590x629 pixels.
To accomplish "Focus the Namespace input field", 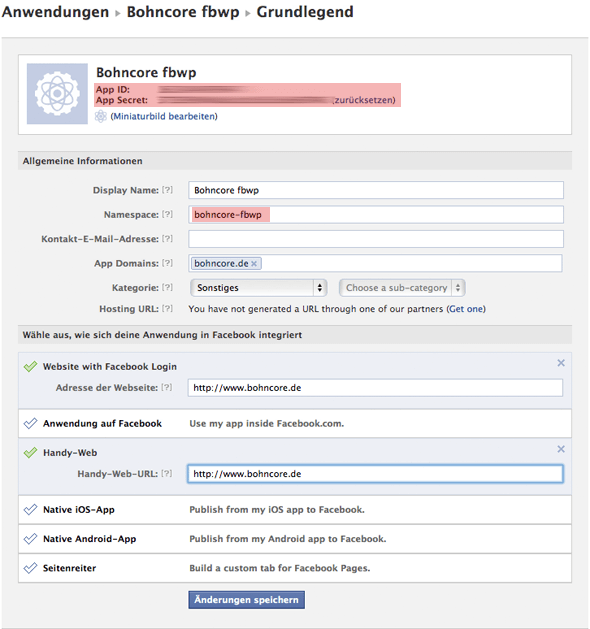I will click(376, 215).
